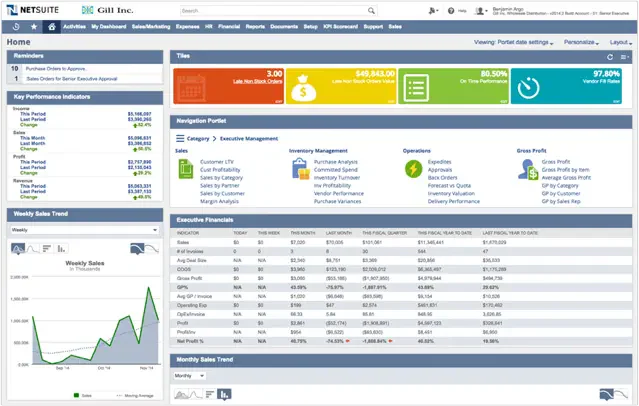Viewport: 639px width, 406px height.
Task: Expand the Personalize dropdown
Action: point(581,42)
